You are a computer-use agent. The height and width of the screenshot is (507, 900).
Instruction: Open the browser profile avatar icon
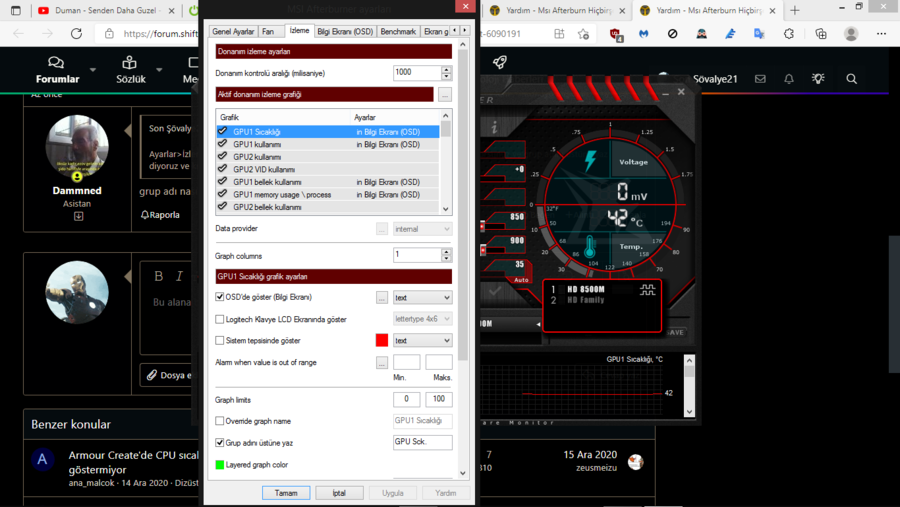(851, 34)
